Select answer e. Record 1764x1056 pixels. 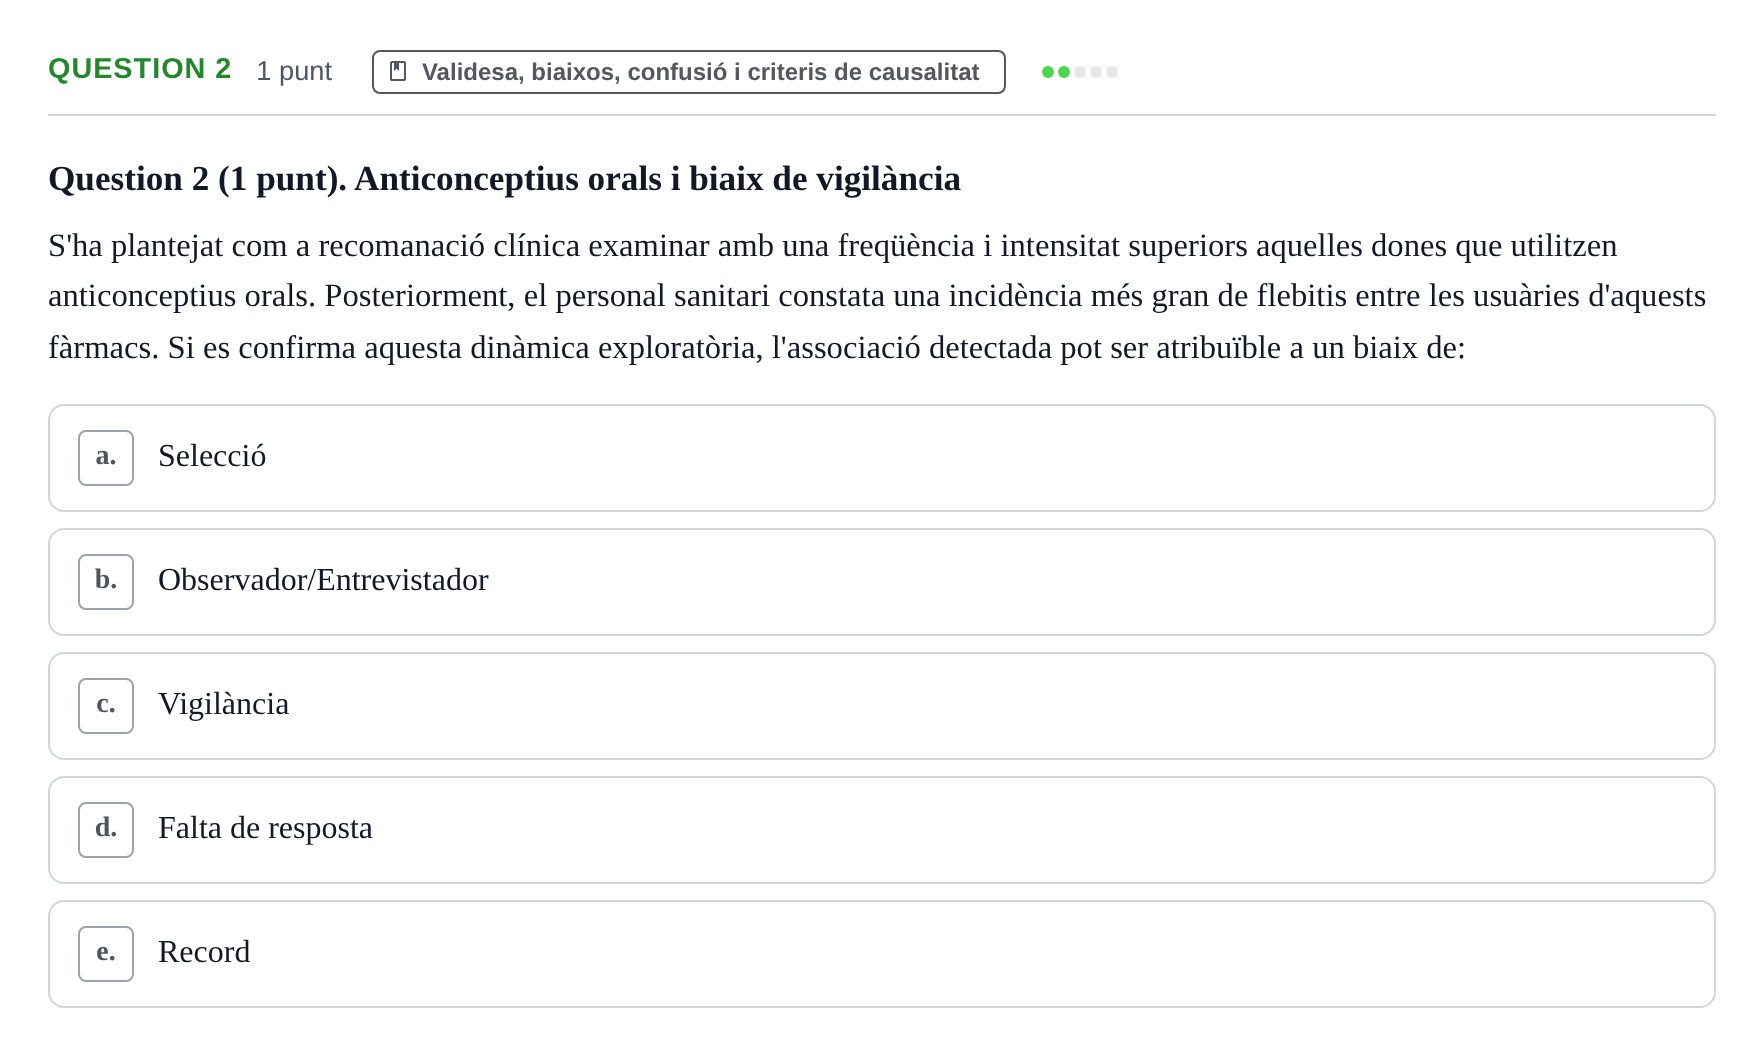(x=881, y=954)
